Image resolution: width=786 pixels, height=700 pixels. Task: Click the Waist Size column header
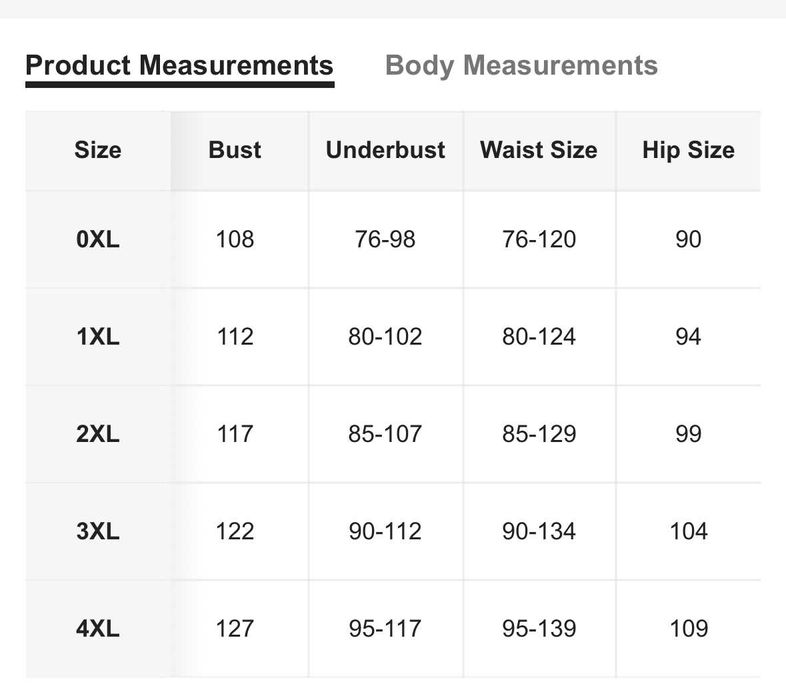(x=538, y=150)
